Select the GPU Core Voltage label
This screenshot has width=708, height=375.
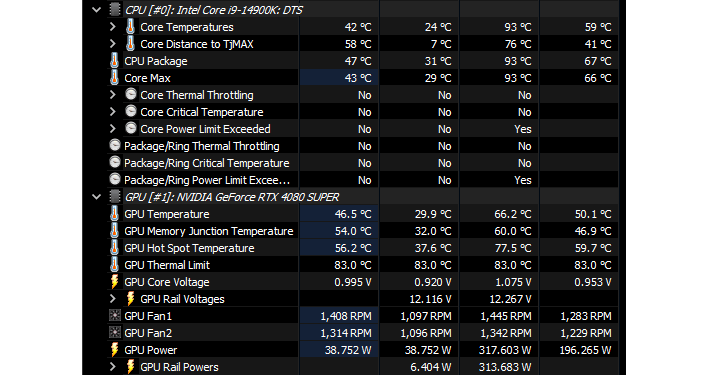click(167, 282)
